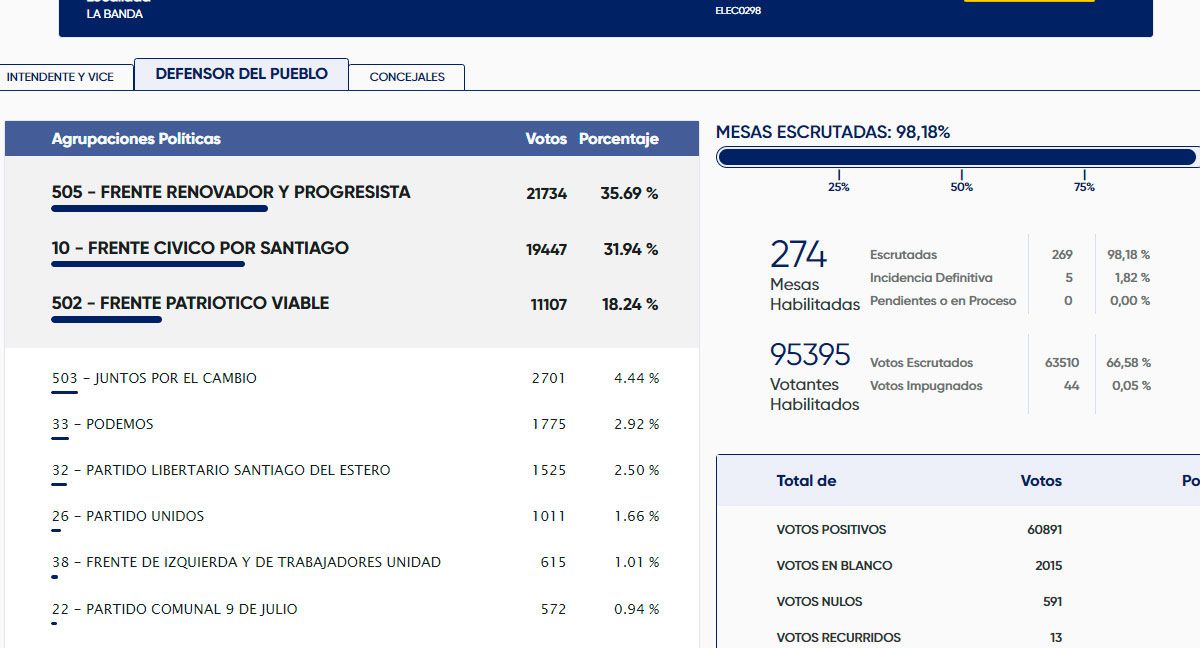Click the 50% marker under progress bar
The height and width of the screenshot is (648, 1200).
click(961, 186)
